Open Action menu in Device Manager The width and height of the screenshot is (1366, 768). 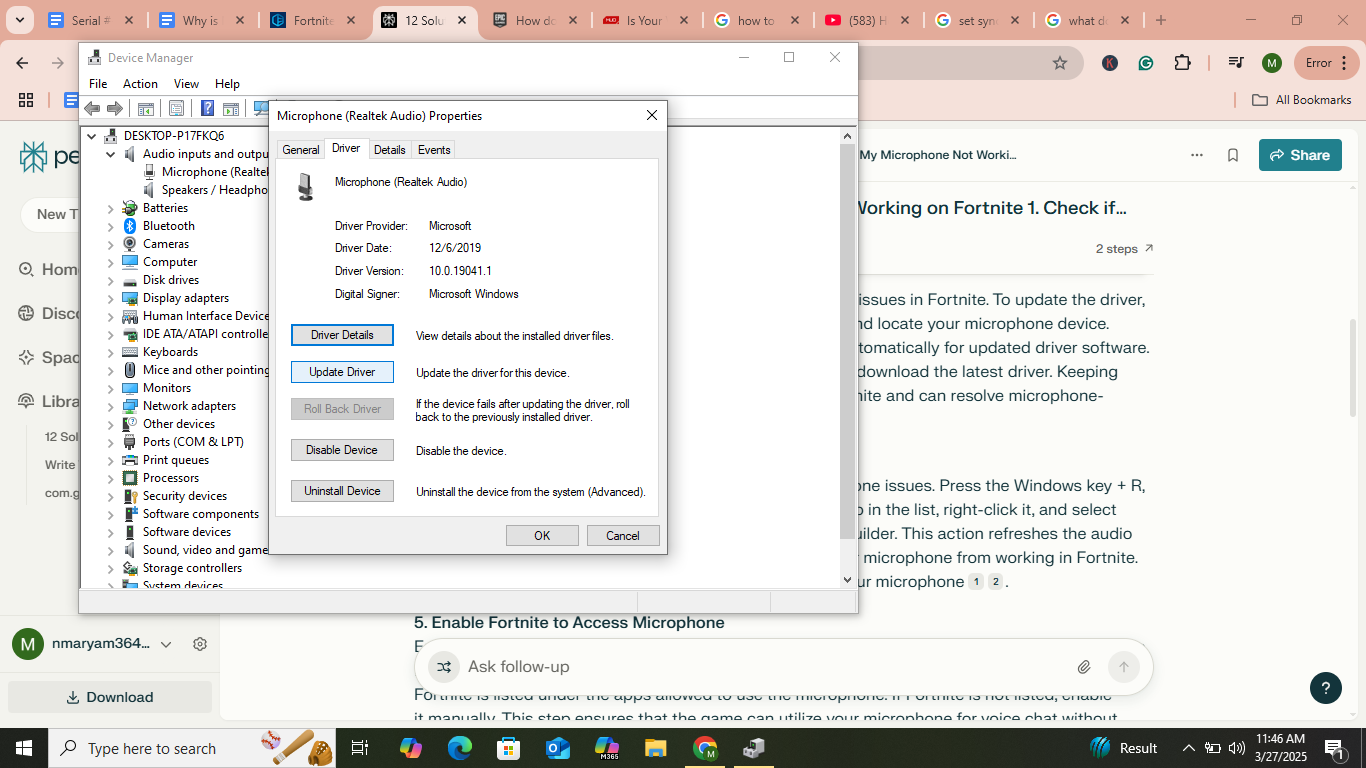140,84
